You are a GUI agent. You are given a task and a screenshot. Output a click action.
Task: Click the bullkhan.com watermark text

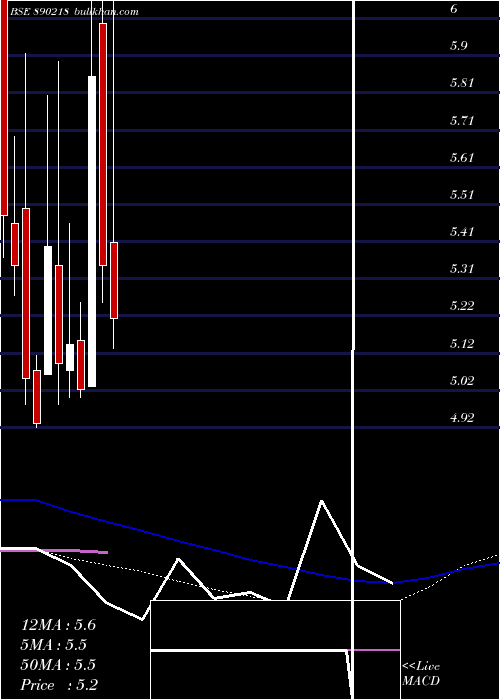(105, 12)
